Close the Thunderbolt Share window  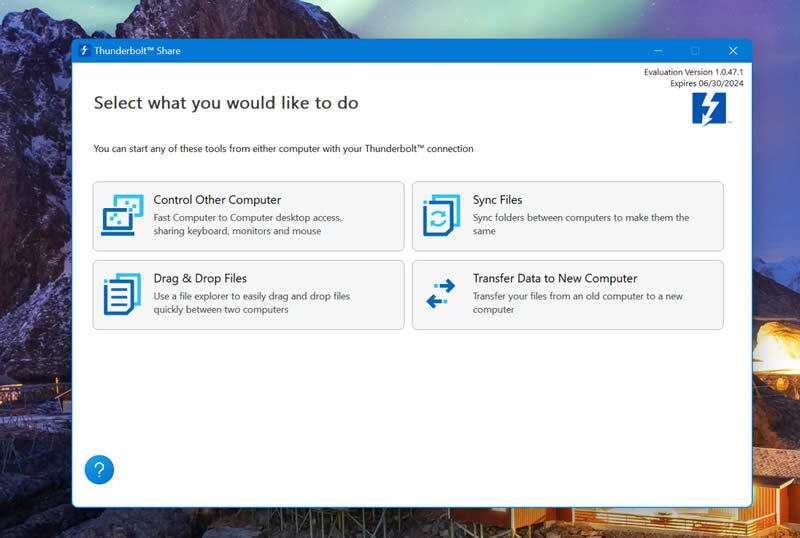pos(733,51)
